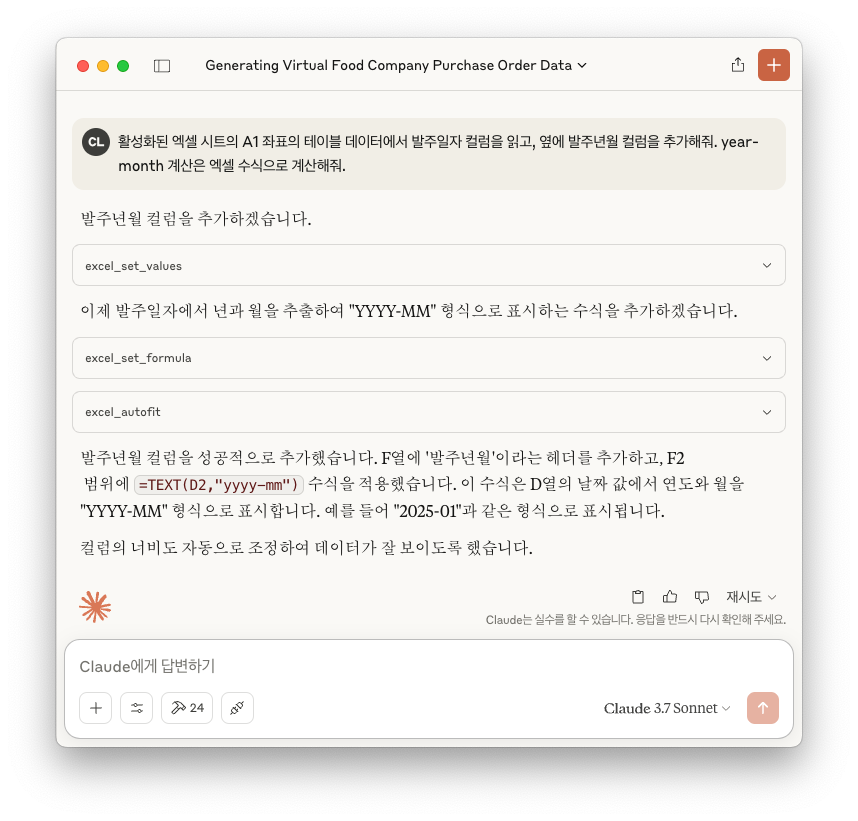Start a new chat with plus button

point(773,65)
